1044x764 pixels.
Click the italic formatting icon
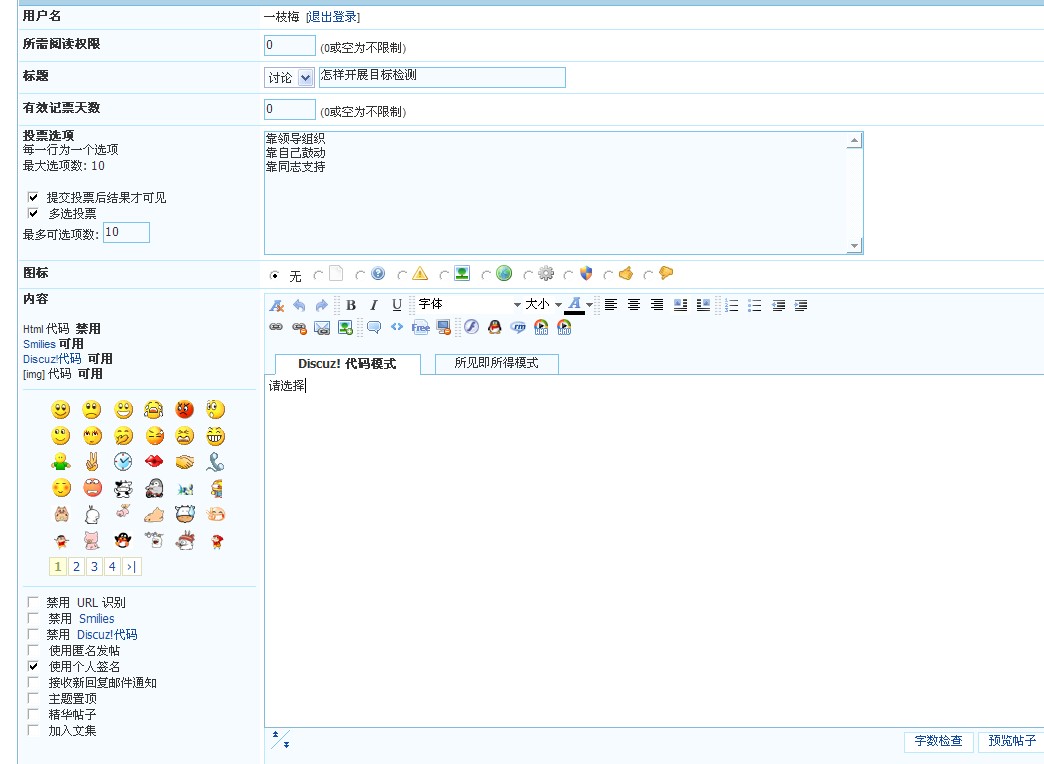[x=374, y=305]
